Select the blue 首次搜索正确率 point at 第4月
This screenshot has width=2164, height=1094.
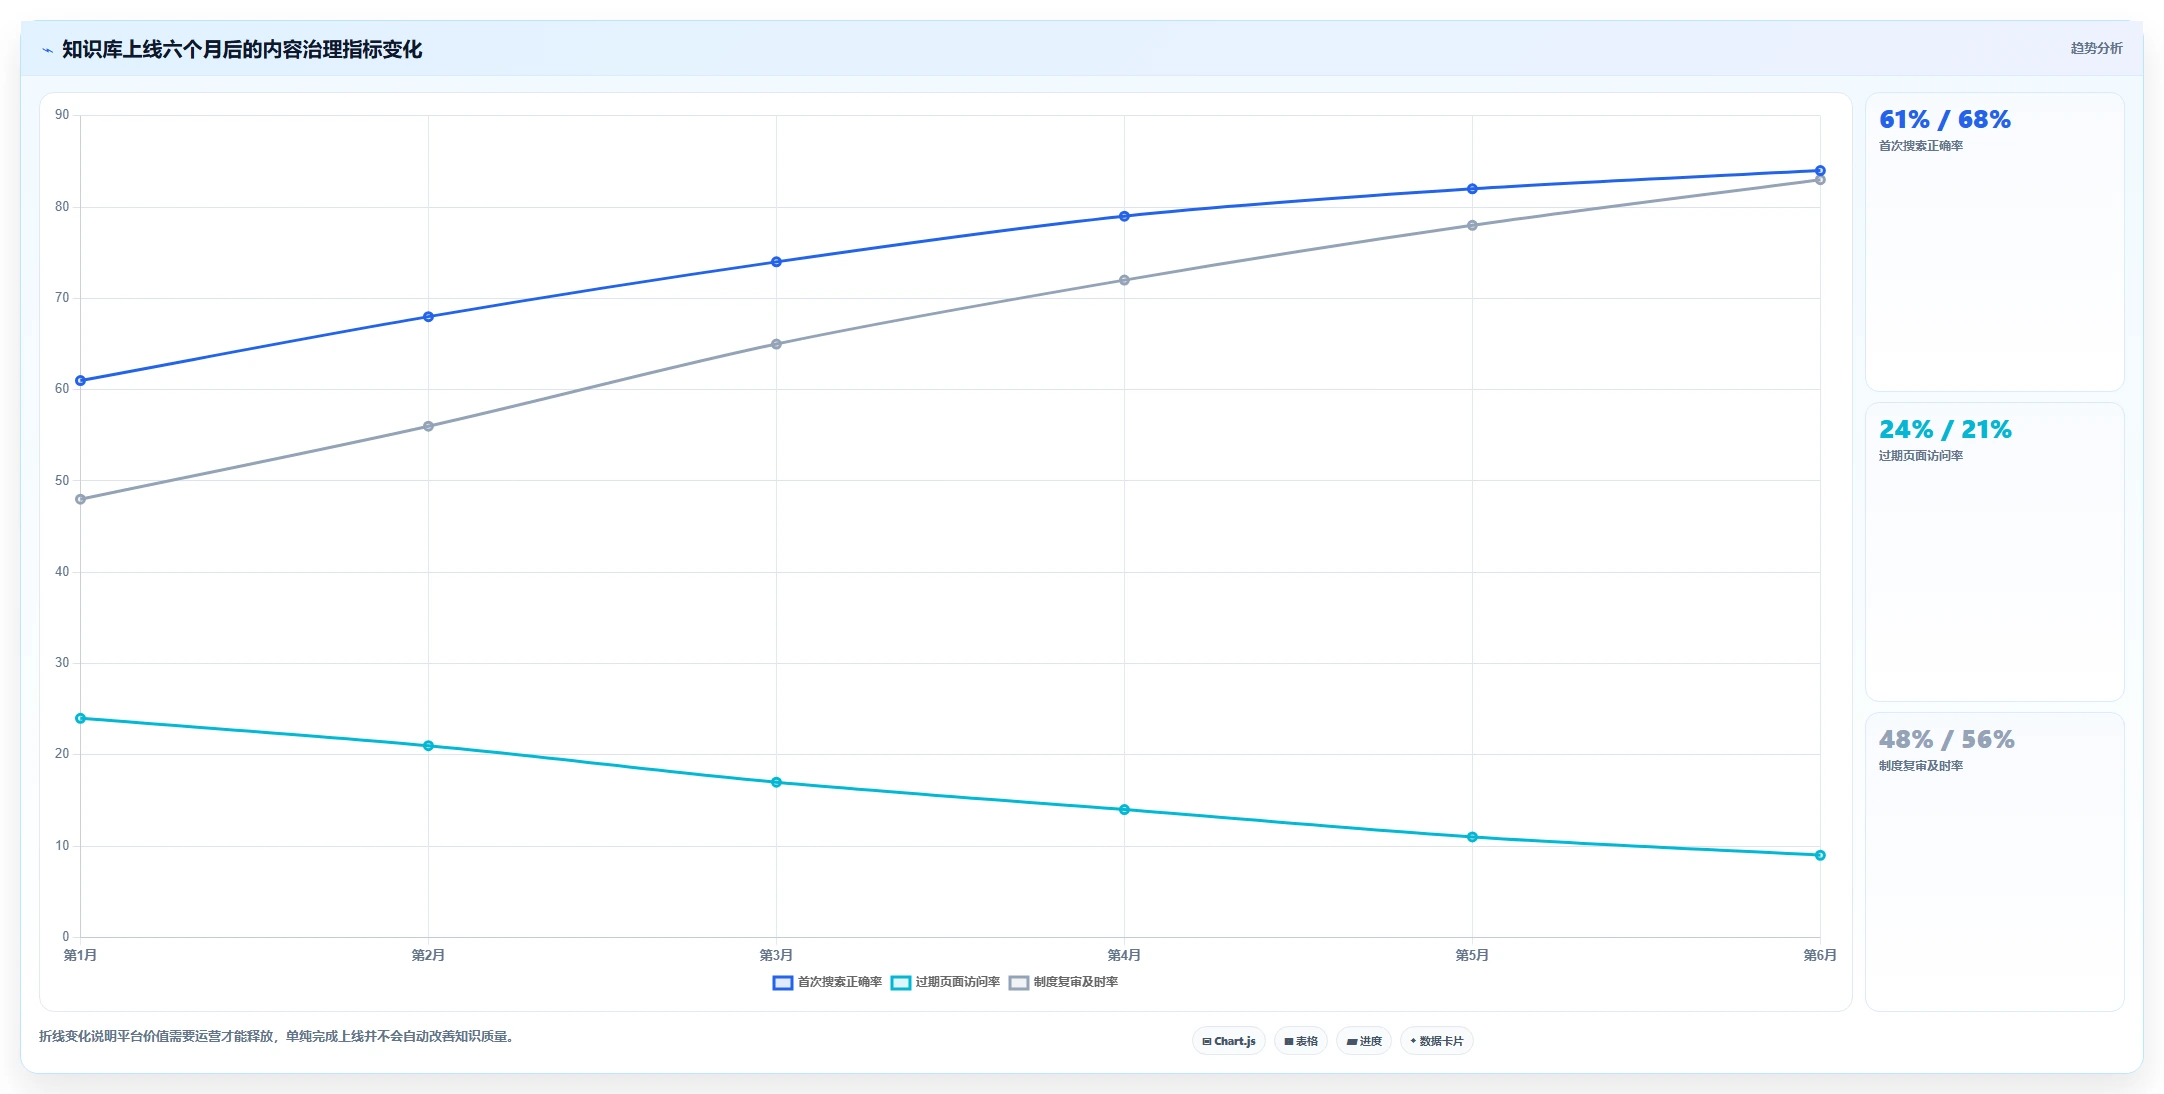tap(1124, 216)
